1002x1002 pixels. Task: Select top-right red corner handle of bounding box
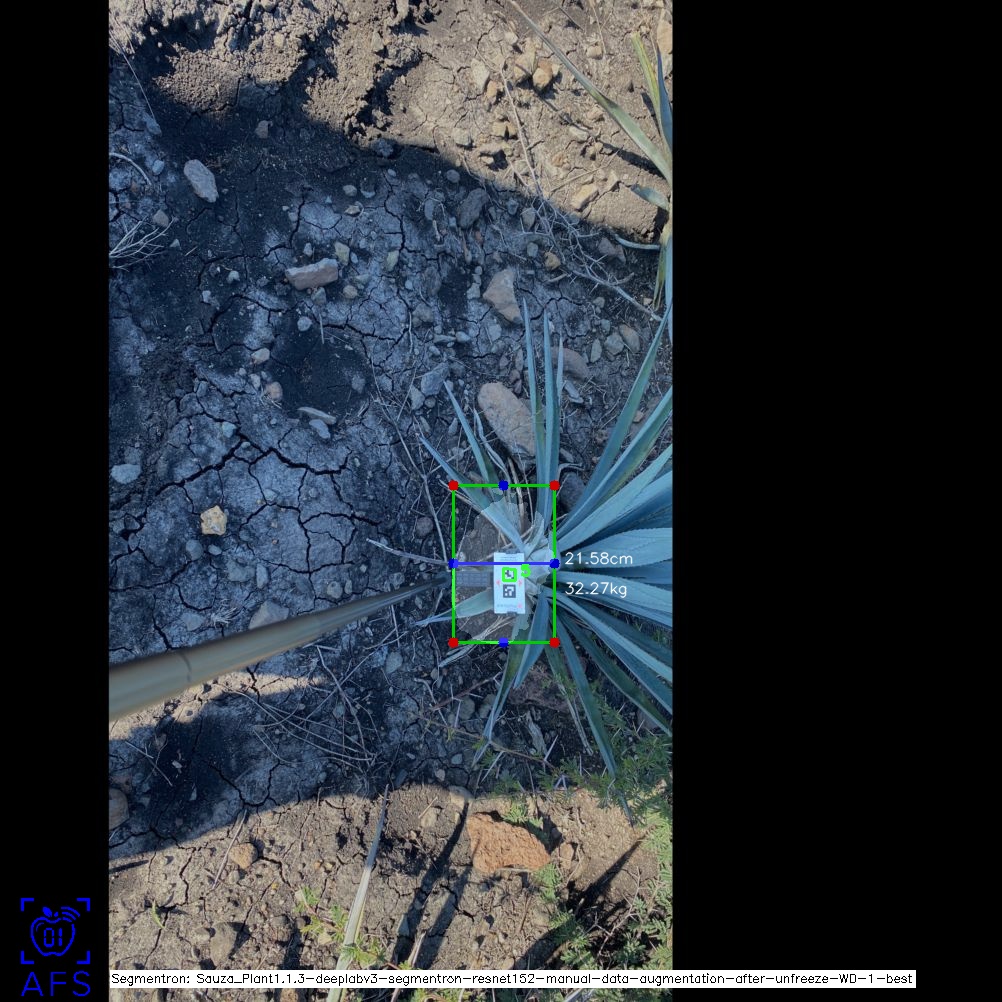tap(555, 486)
